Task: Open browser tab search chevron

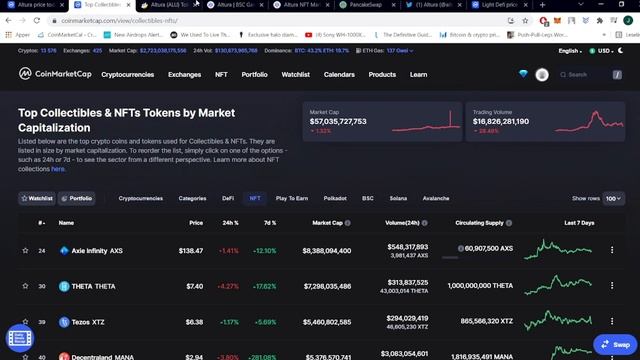Action: (580, 4)
